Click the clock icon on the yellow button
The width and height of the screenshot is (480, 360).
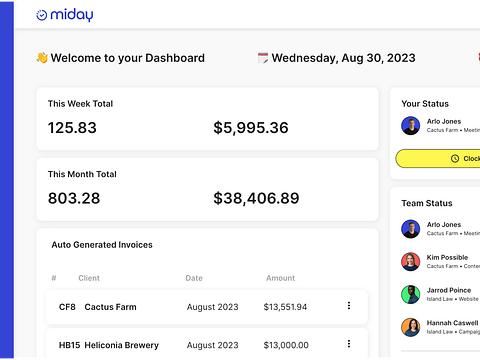[455, 159]
